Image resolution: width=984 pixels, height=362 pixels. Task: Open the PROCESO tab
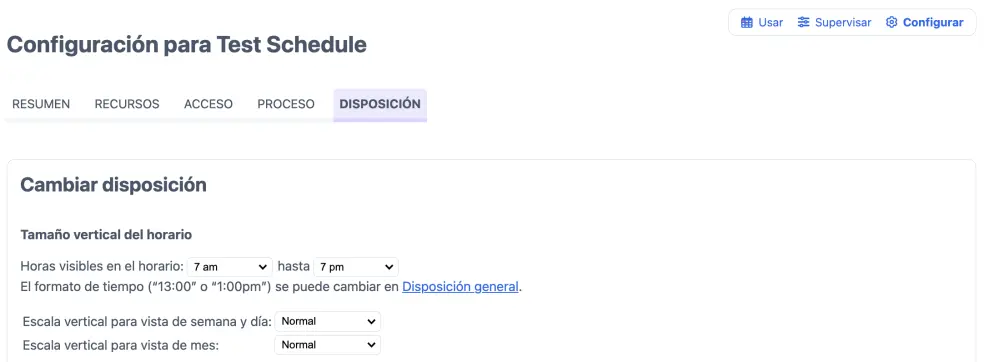tap(286, 104)
